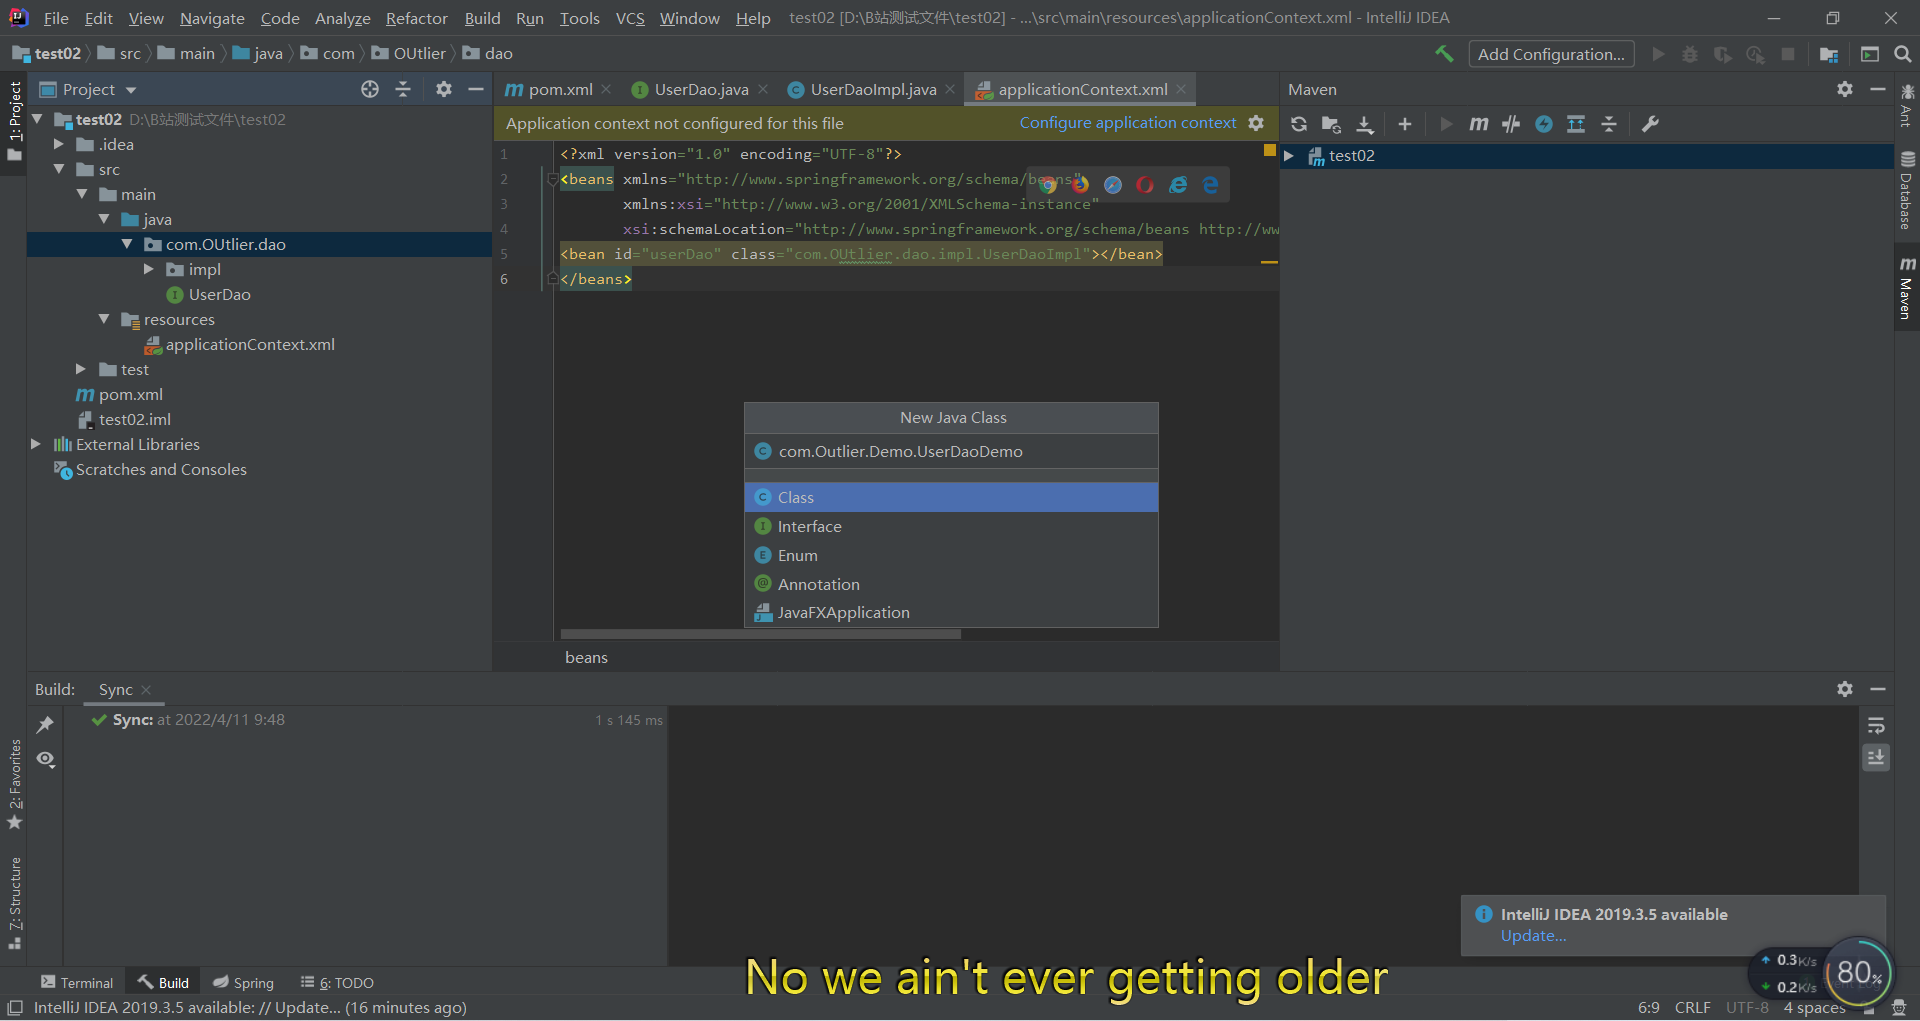Collapse the src folder
The height and width of the screenshot is (1021, 1920).
59,169
